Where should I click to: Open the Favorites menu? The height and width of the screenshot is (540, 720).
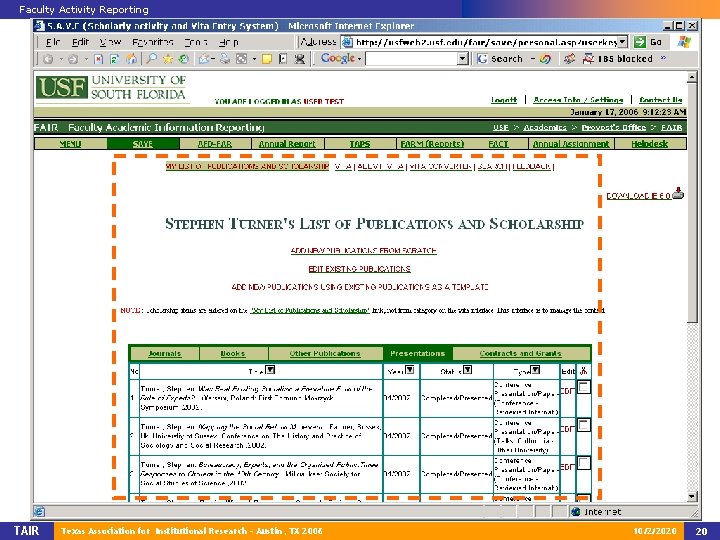point(152,42)
